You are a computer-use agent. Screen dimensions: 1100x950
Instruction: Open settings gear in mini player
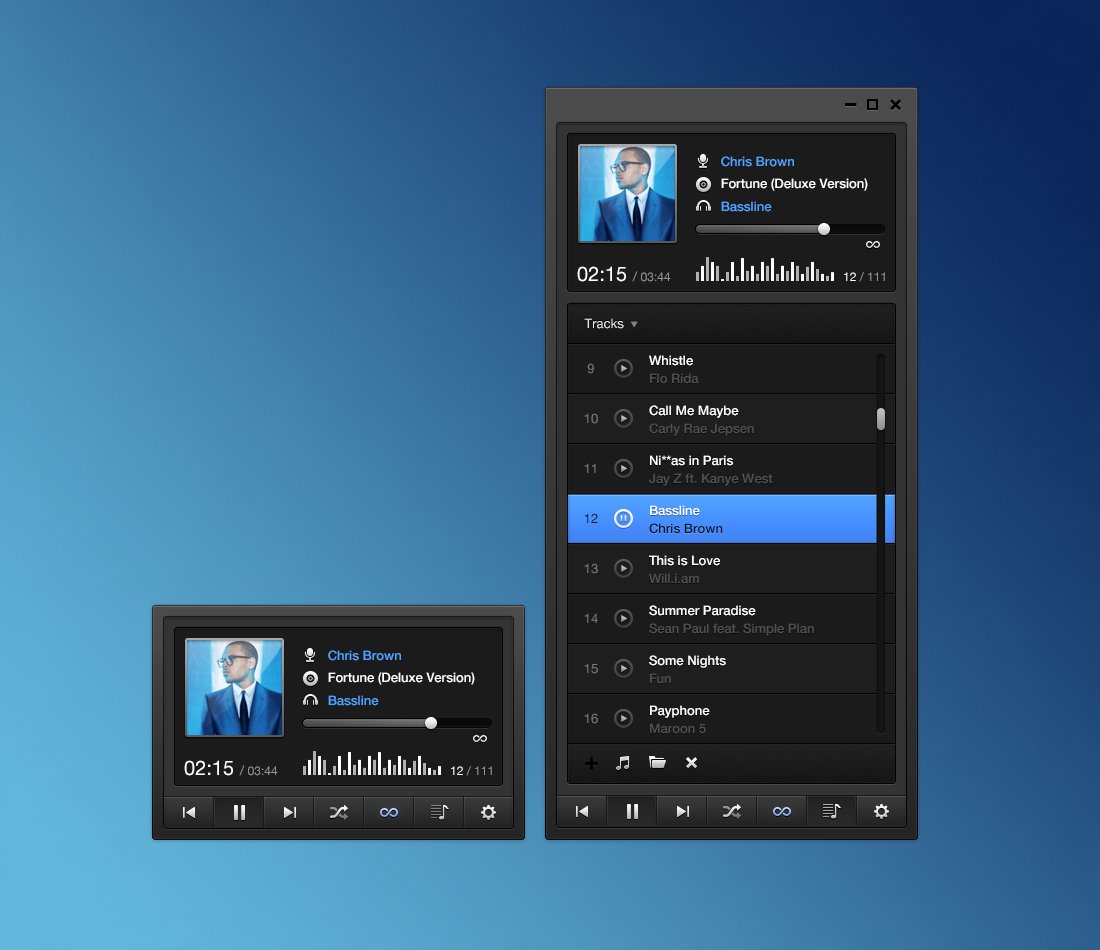click(x=488, y=812)
